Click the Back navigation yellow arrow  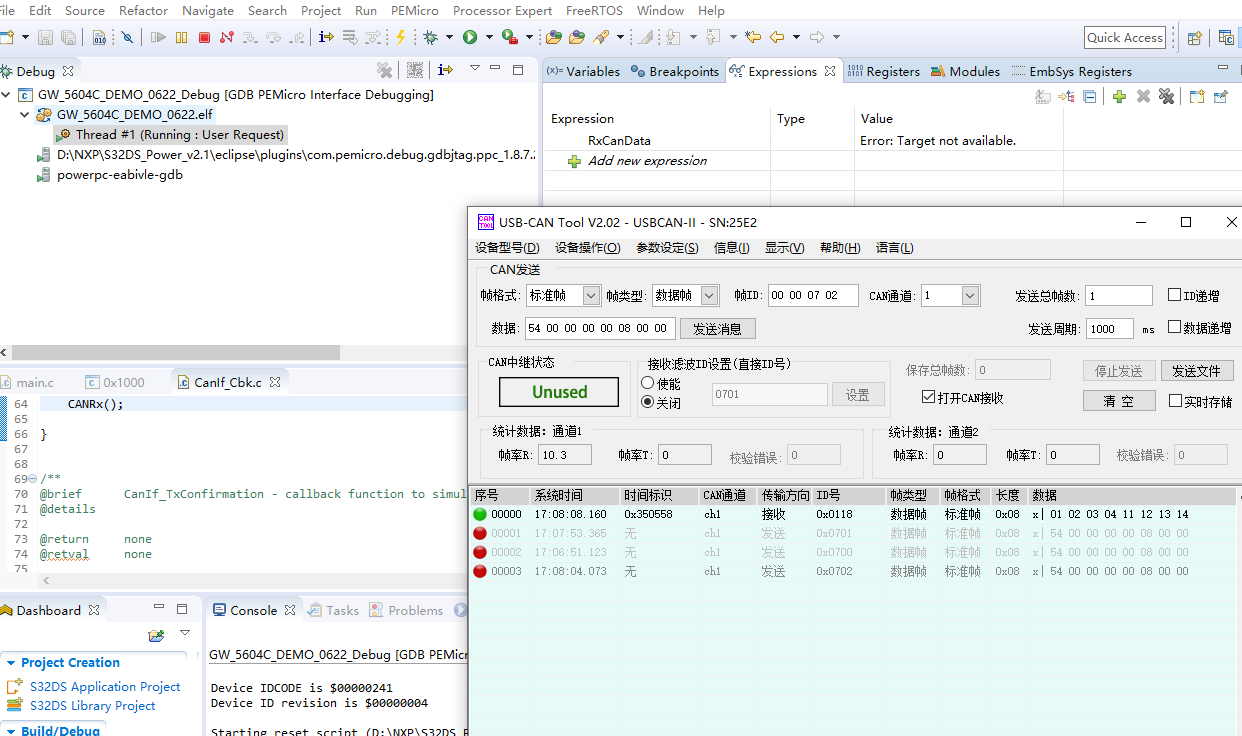click(776, 37)
